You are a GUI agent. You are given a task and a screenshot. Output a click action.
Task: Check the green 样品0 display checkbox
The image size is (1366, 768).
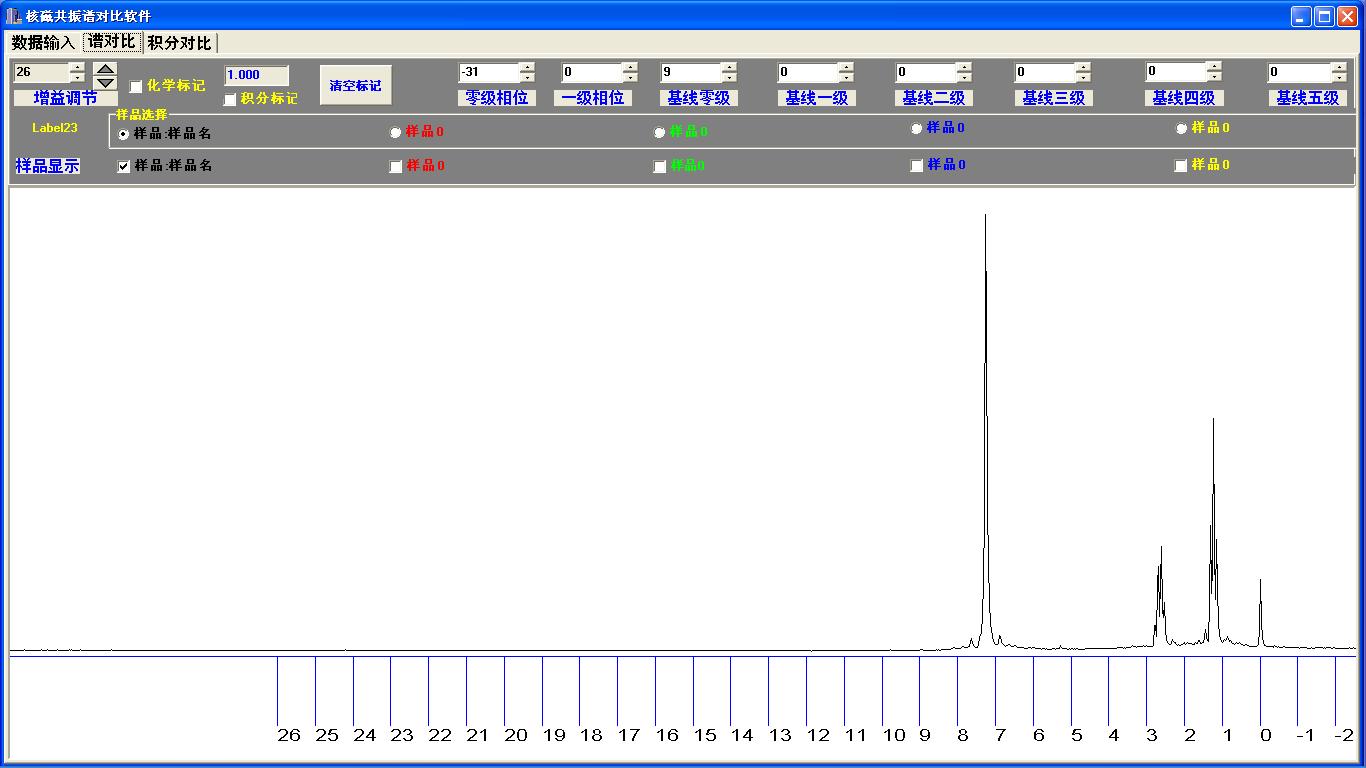pos(660,167)
